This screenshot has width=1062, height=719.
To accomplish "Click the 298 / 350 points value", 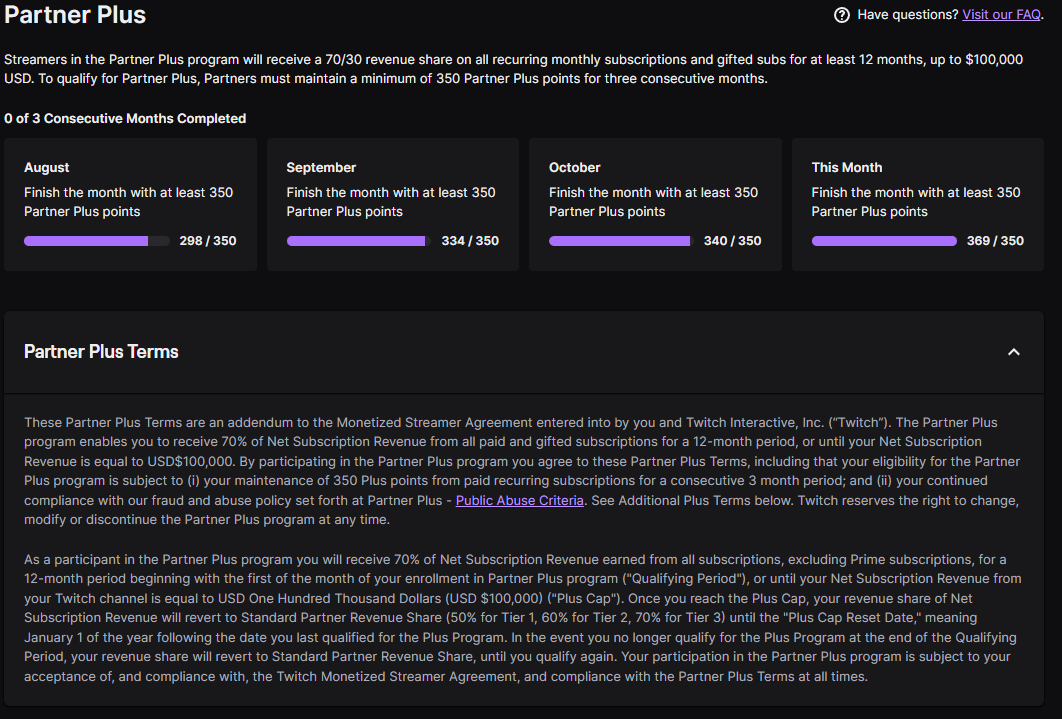I will [x=208, y=241].
